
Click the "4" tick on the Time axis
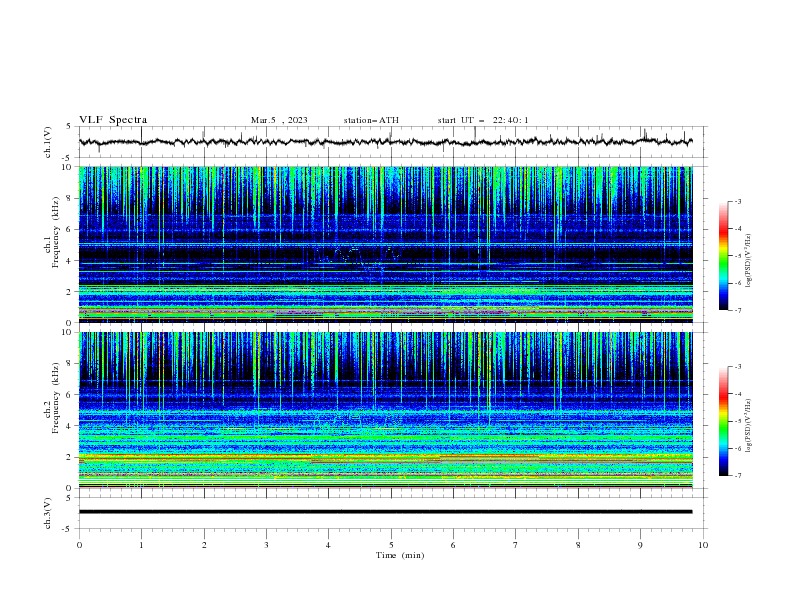(x=328, y=545)
